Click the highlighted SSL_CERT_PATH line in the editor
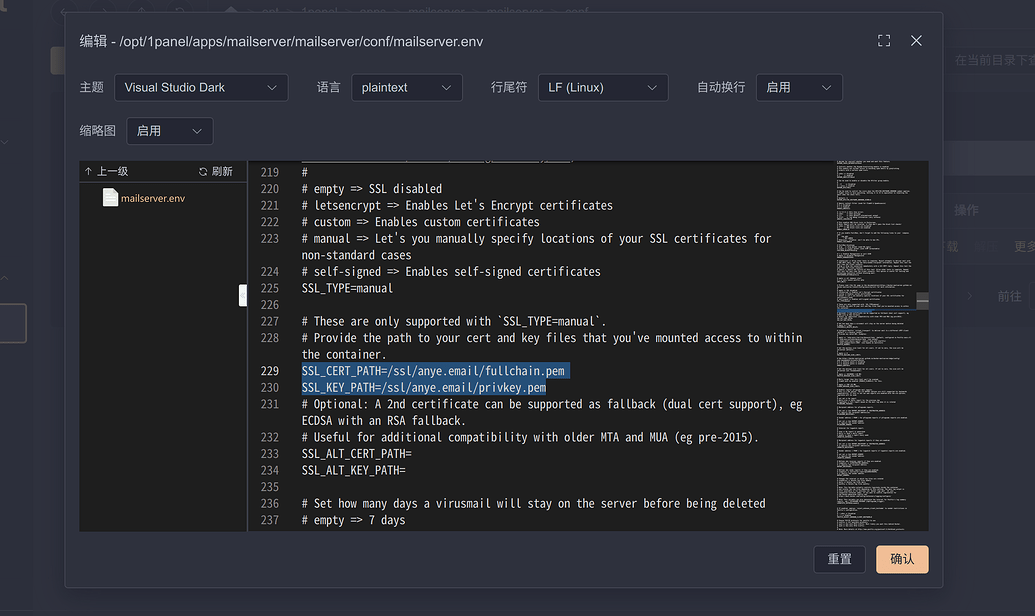Screen dimensions: 1035x616 pos(434,370)
